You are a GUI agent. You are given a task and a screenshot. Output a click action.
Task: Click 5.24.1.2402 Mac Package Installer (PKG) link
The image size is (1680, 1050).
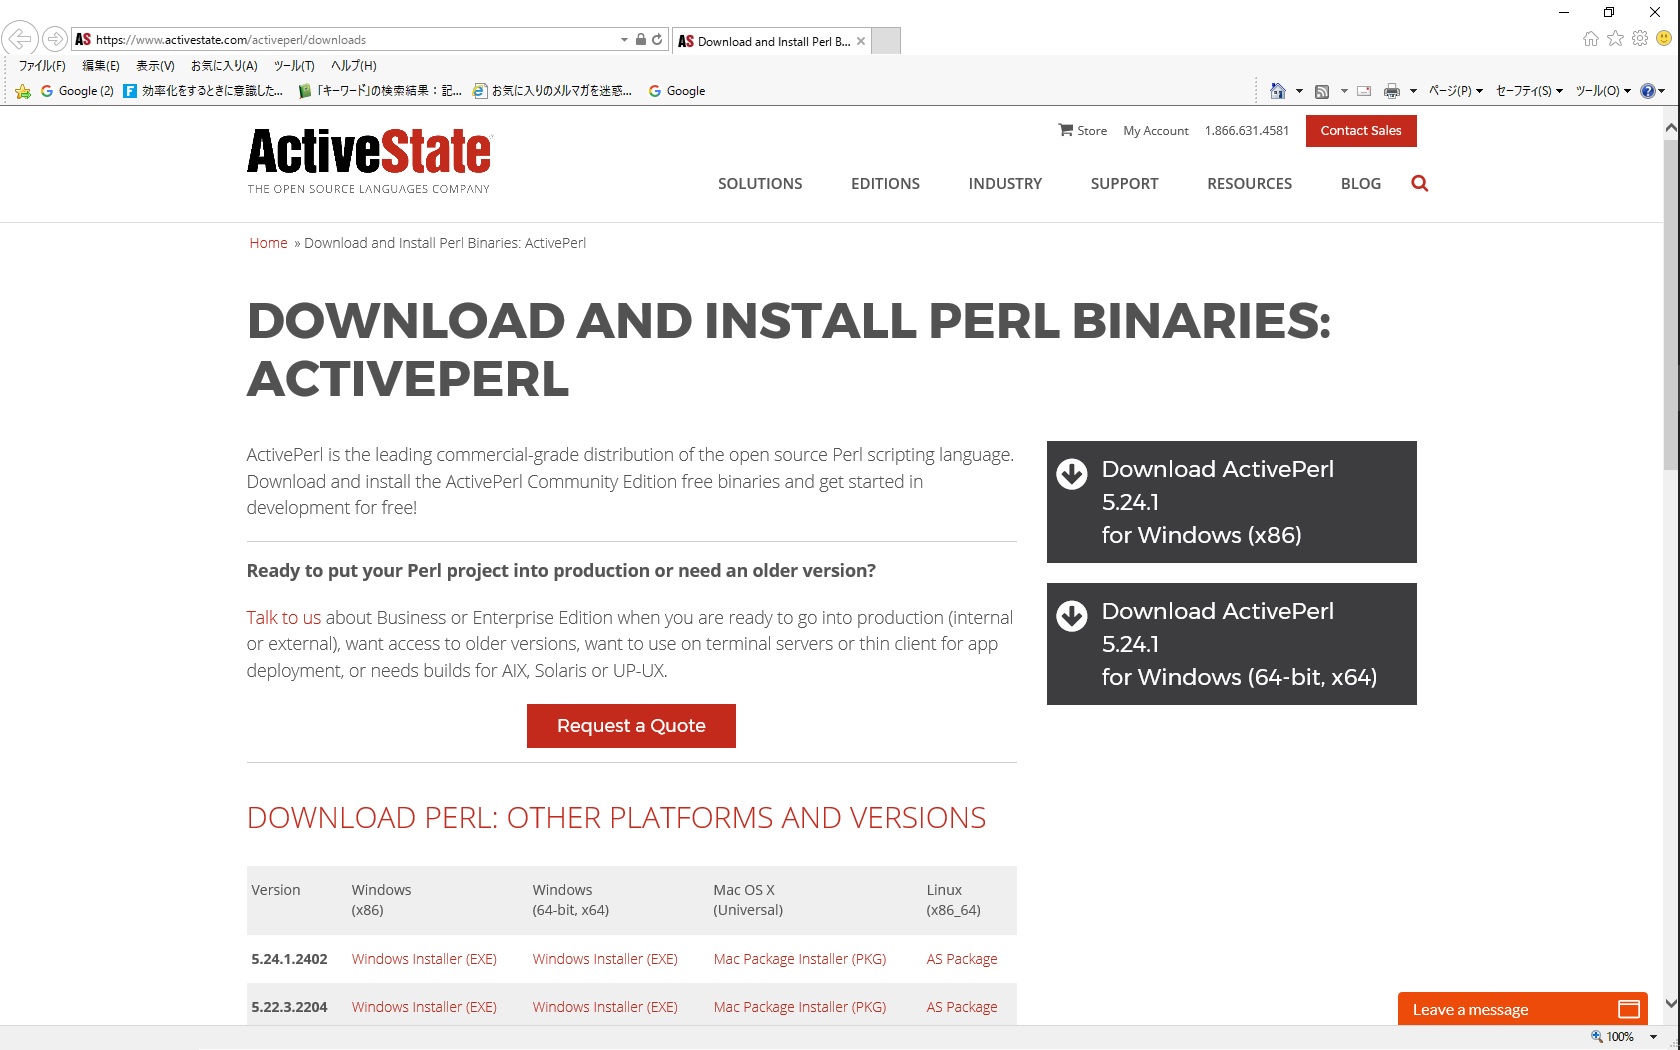click(800, 959)
